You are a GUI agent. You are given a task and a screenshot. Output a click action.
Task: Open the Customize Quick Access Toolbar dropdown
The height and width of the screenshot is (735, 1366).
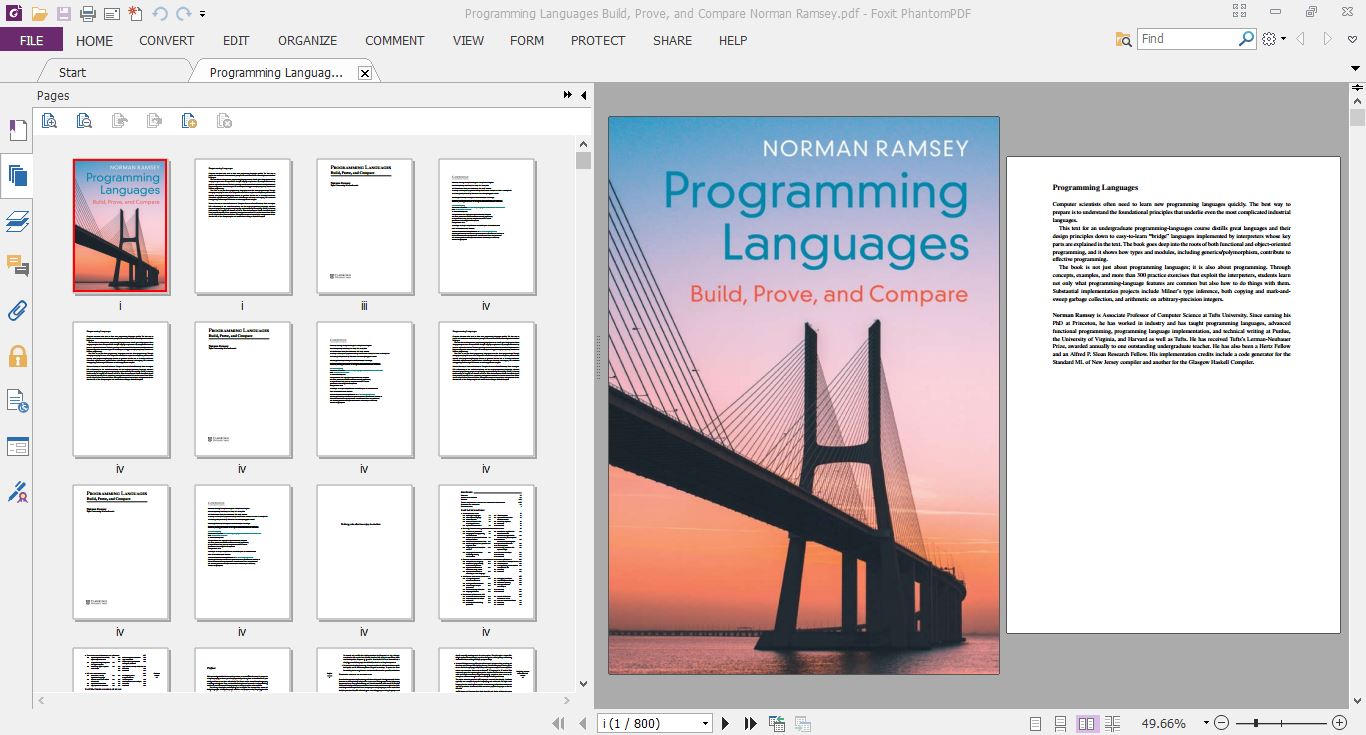point(203,14)
